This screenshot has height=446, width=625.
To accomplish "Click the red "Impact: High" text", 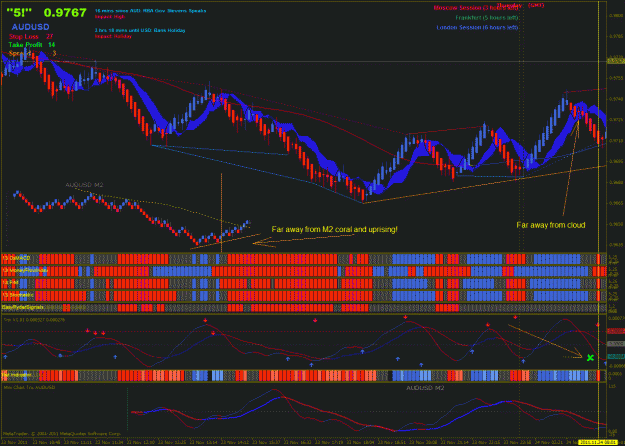I will (x=110, y=17).
